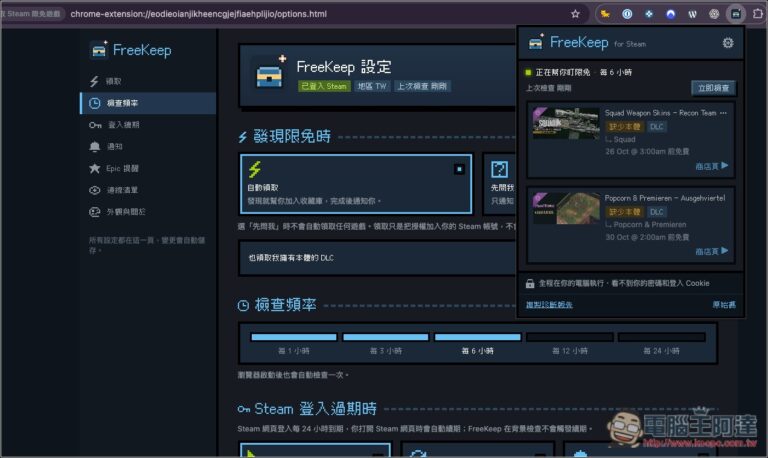Click Squad Weapon Skins thumbnail image

point(566,123)
